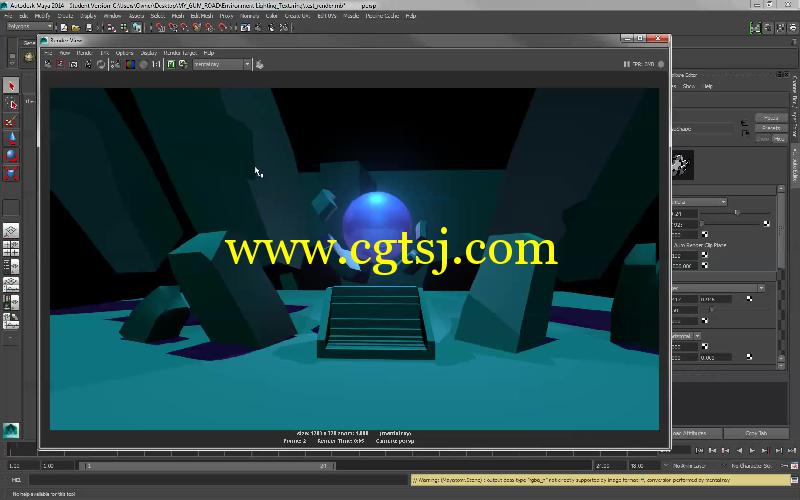Click the Maya home icon at the bottom of the toolbox
The width and height of the screenshot is (800, 500).
click(11, 430)
